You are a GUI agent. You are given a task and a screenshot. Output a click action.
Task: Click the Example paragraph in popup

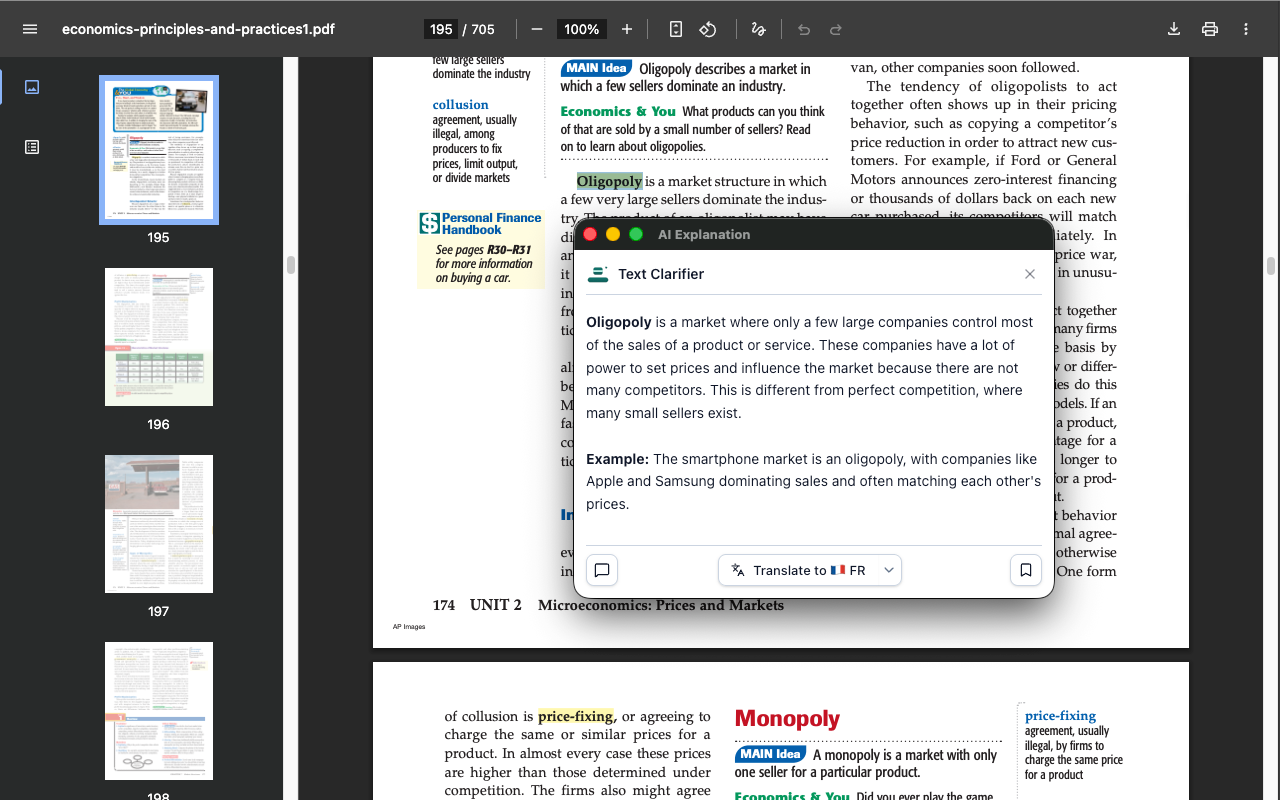(814, 482)
